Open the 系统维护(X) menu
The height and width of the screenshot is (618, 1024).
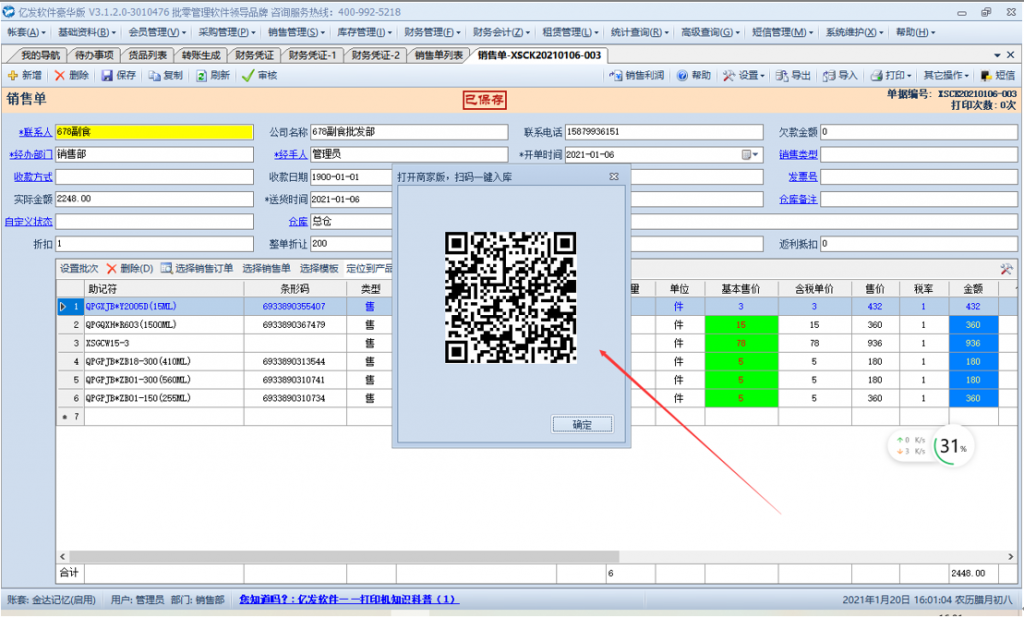coord(854,32)
